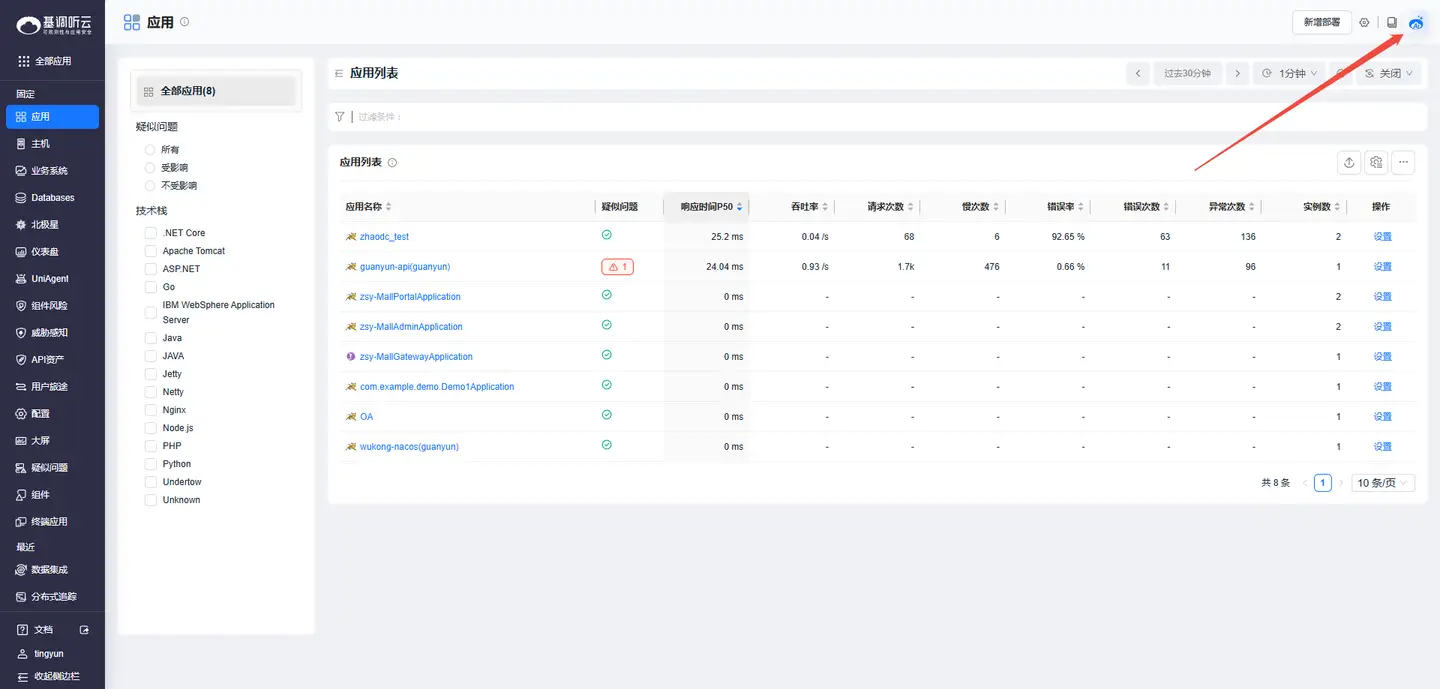This screenshot has width=1440, height=689.
Task: Click the info icon beside 应用 title
Action: tap(184, 22)
